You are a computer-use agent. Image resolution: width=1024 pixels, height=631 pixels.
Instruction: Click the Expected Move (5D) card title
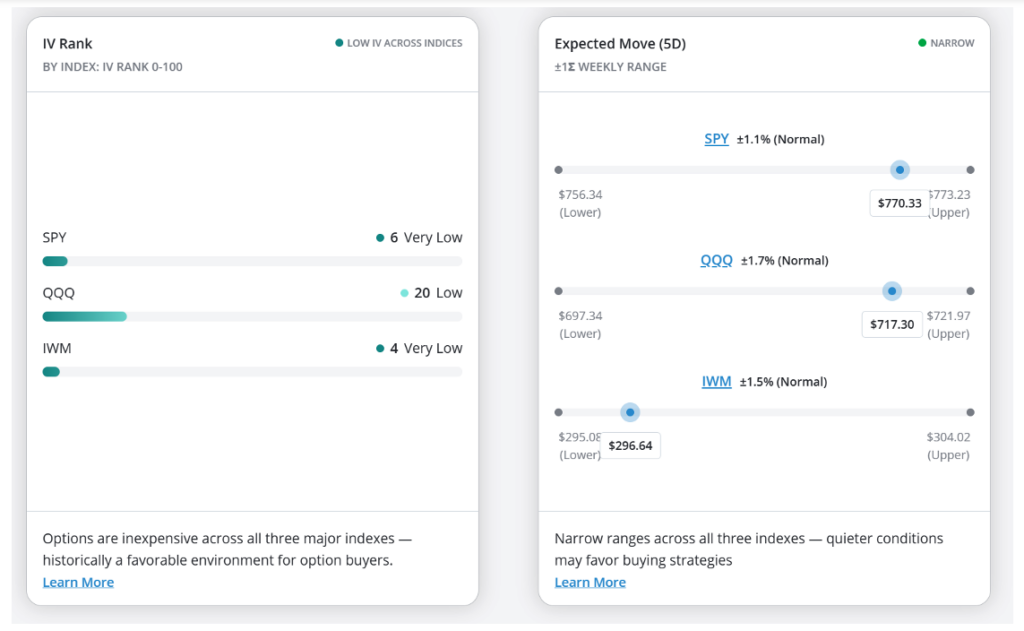[x=620, y=44]
